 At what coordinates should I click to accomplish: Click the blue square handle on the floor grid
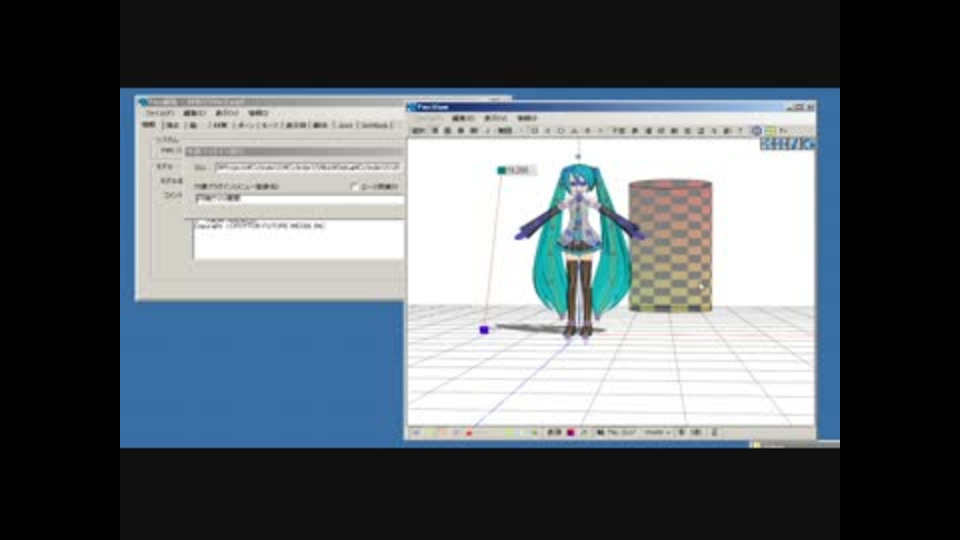pyautogui.click(x=484, y=330)
